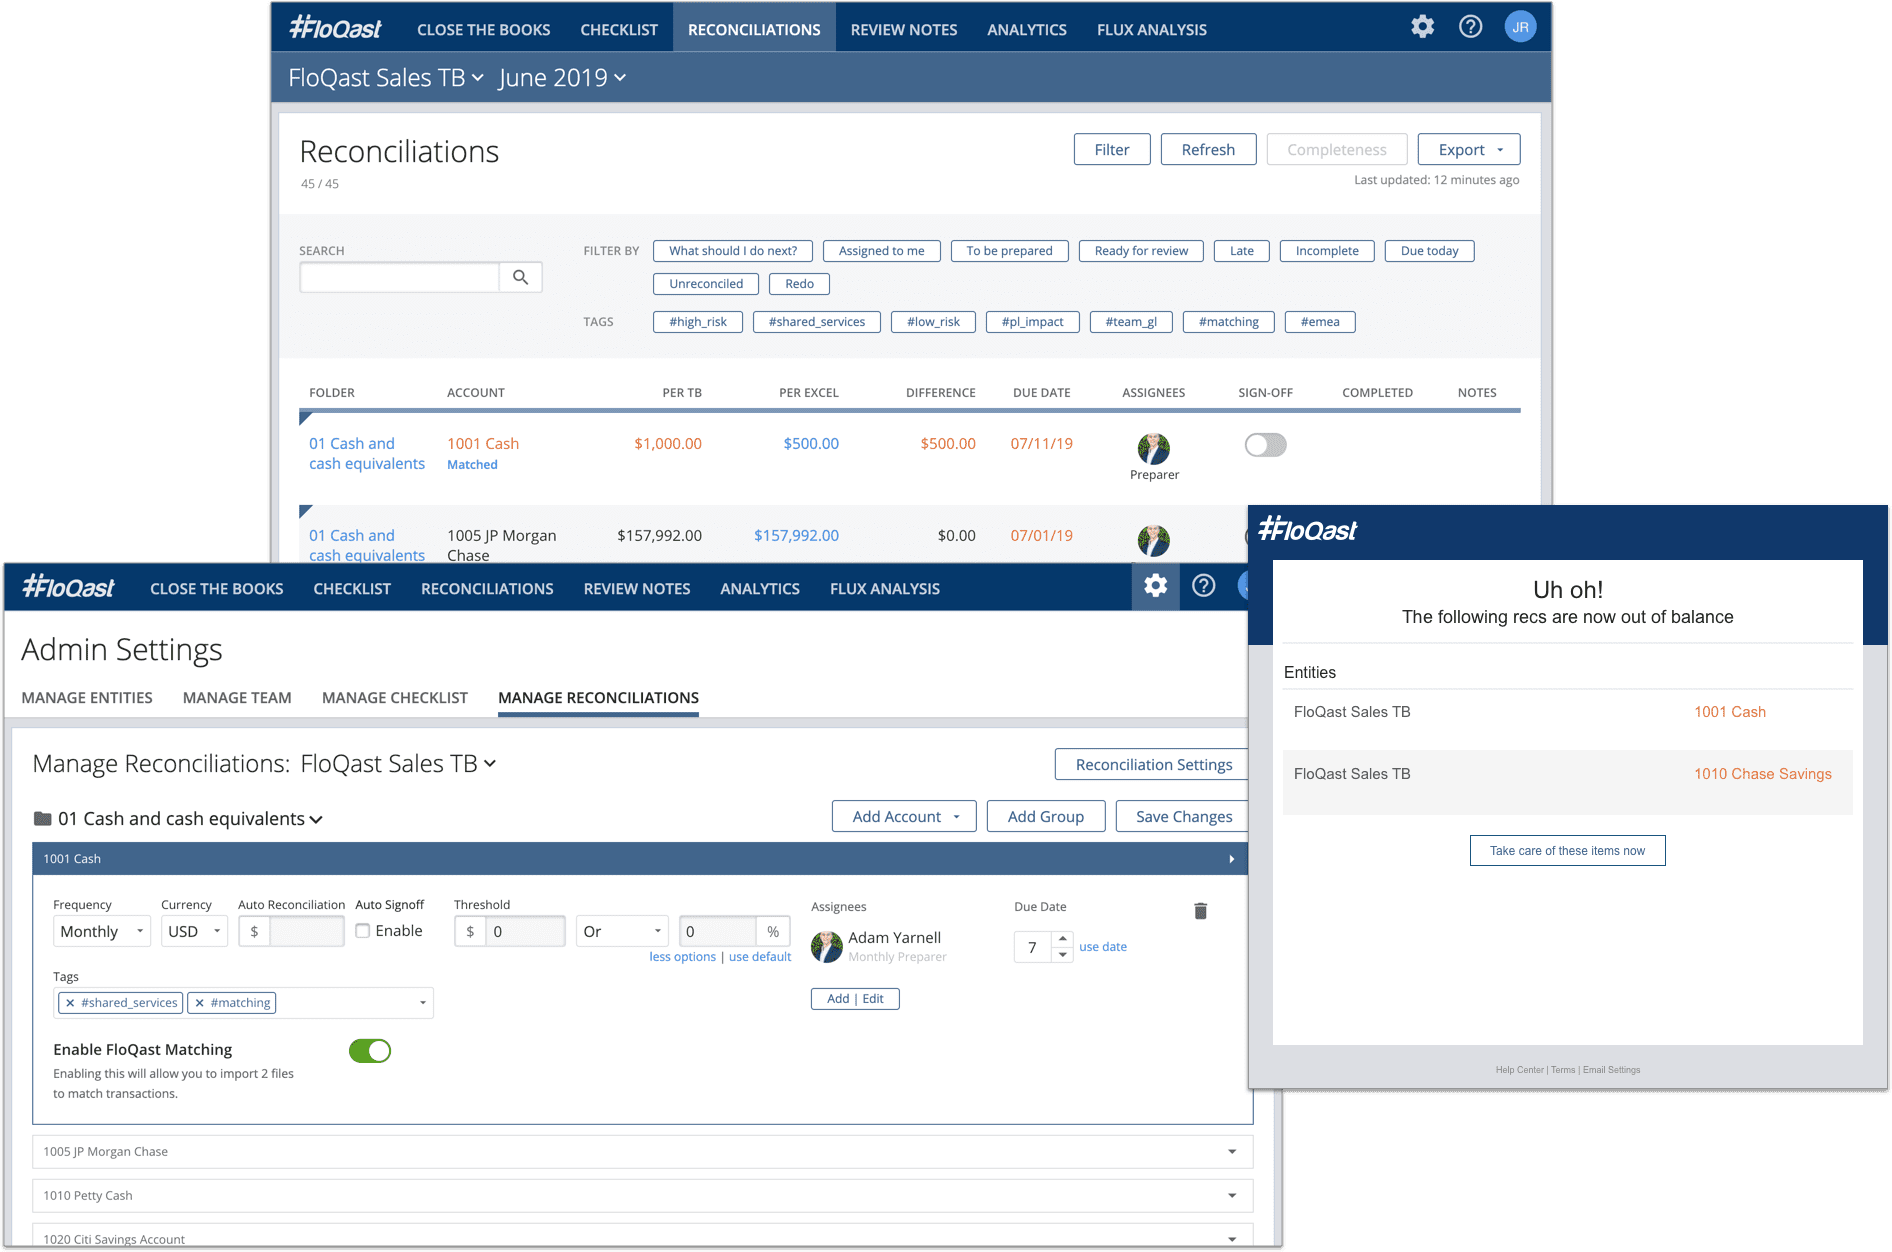Open Close the Books in Reconciliations window
The width and height of the screenshot is (1892, 1252).
coord(484,30)
